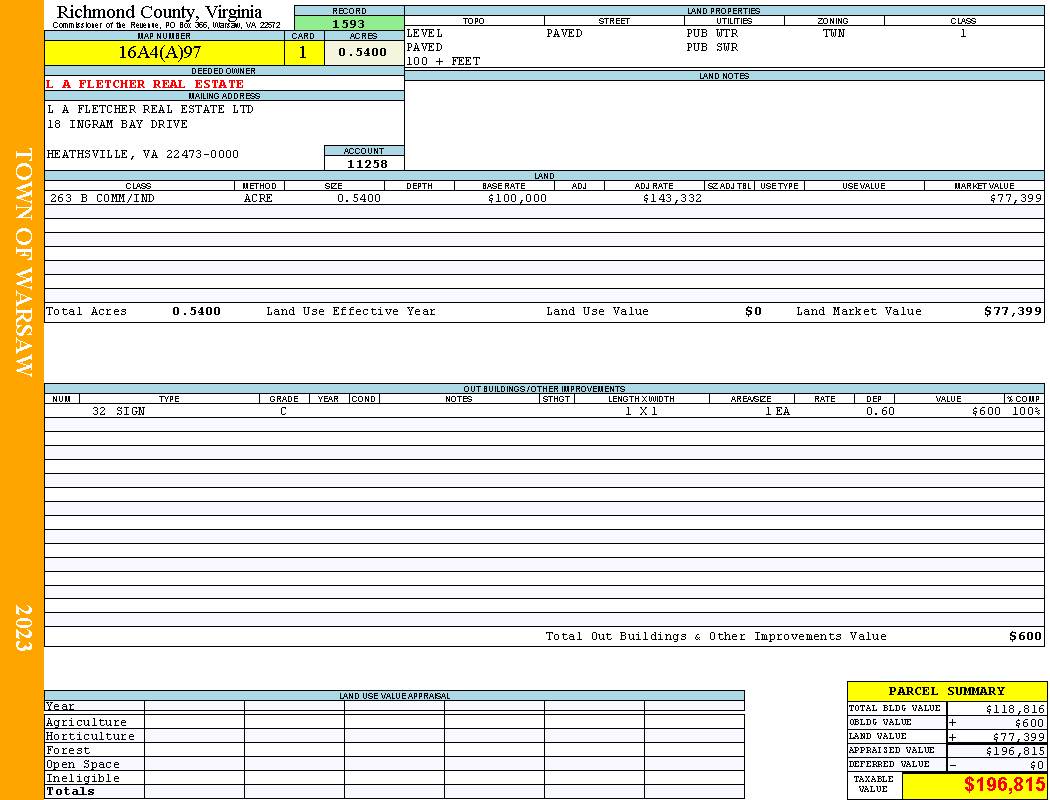
Task: Click mailing name L A FLETCHER REAL ESTATE LTD
Action: 150,109
